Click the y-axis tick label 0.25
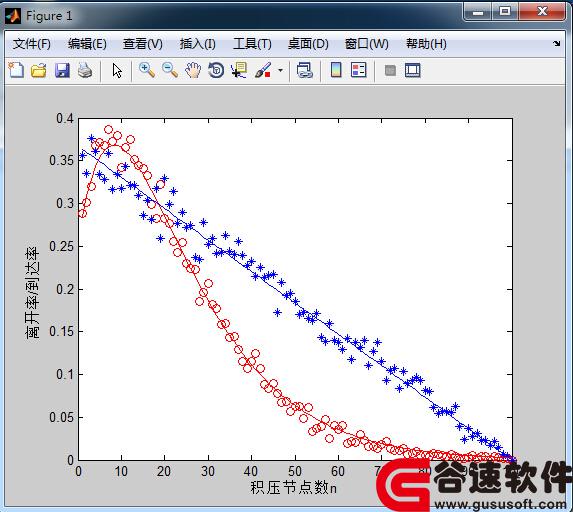 pyautogui.click(x=61, y=246)
